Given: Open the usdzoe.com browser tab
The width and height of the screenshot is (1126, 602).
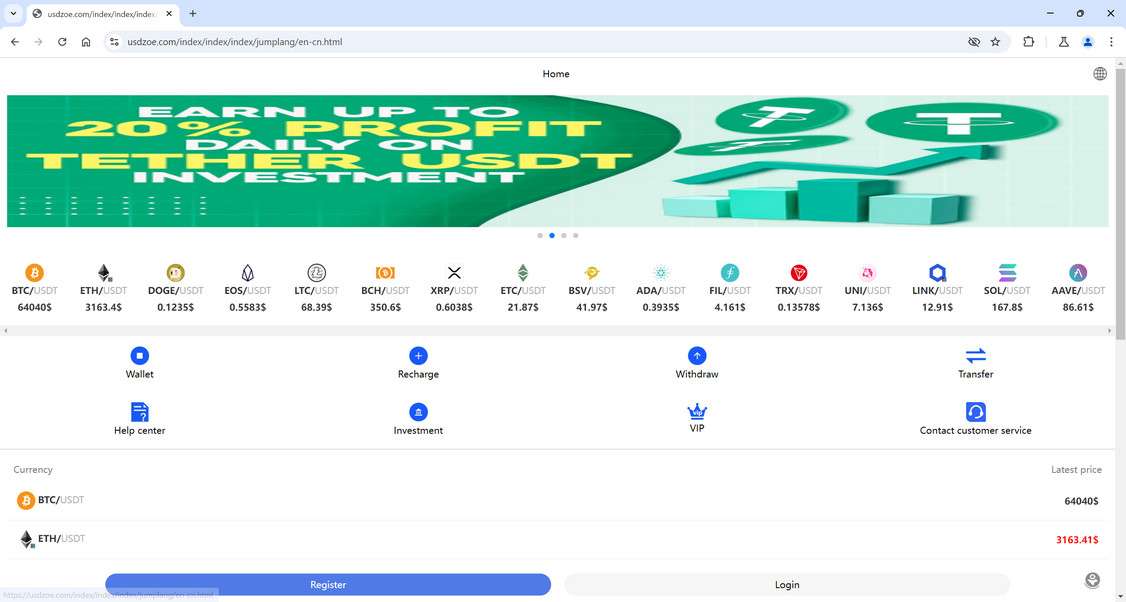Looking at the screenshot, I should click(95, 14).
